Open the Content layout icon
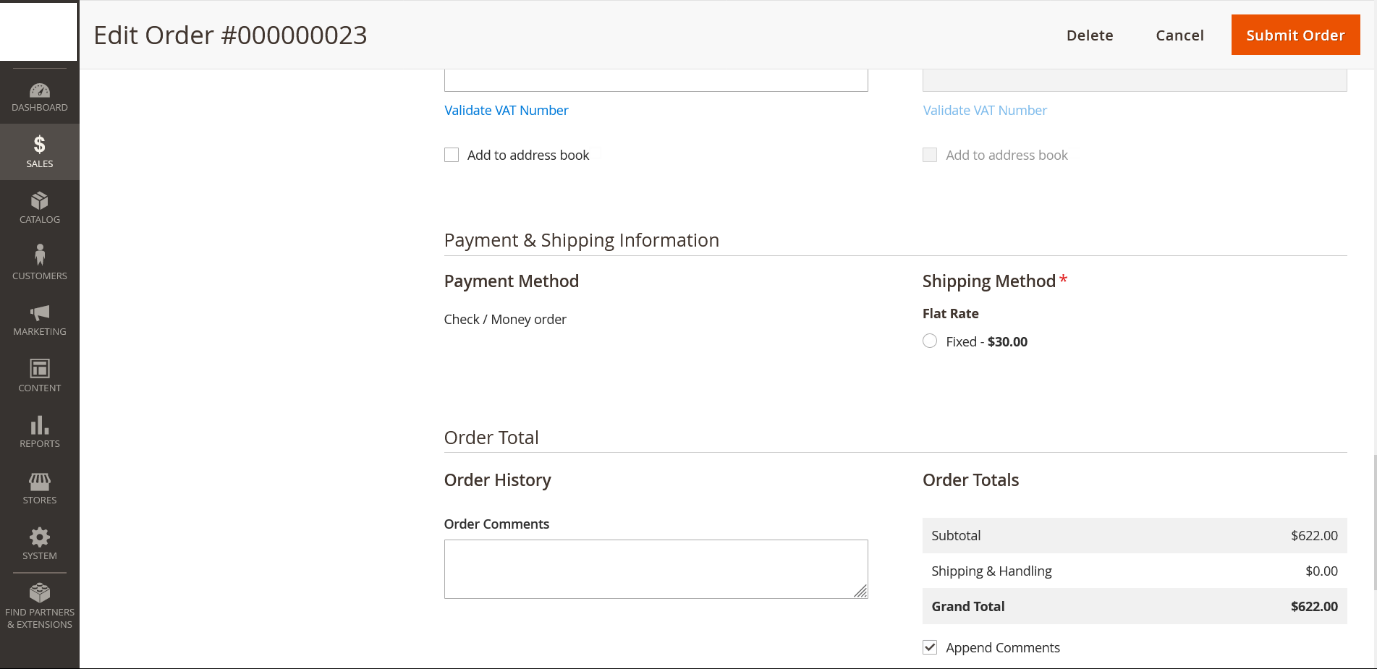 40,370
